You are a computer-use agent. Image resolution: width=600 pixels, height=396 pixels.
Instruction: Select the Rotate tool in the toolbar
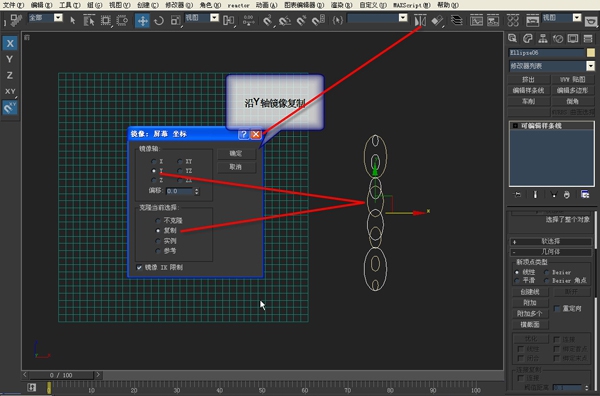[x=158, y=20]
